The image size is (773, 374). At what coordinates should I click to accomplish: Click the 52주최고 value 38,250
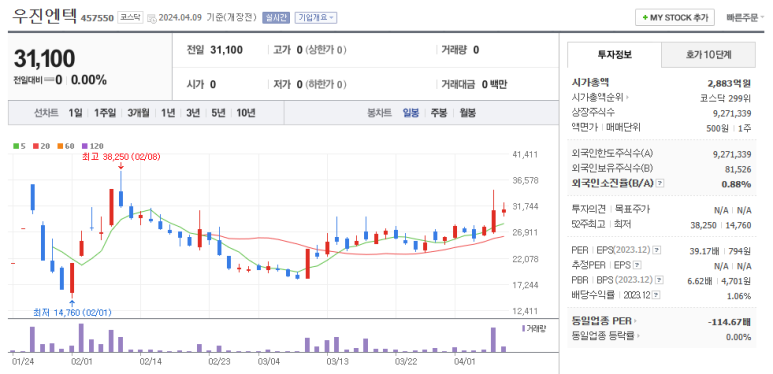(x=704, y=225)
